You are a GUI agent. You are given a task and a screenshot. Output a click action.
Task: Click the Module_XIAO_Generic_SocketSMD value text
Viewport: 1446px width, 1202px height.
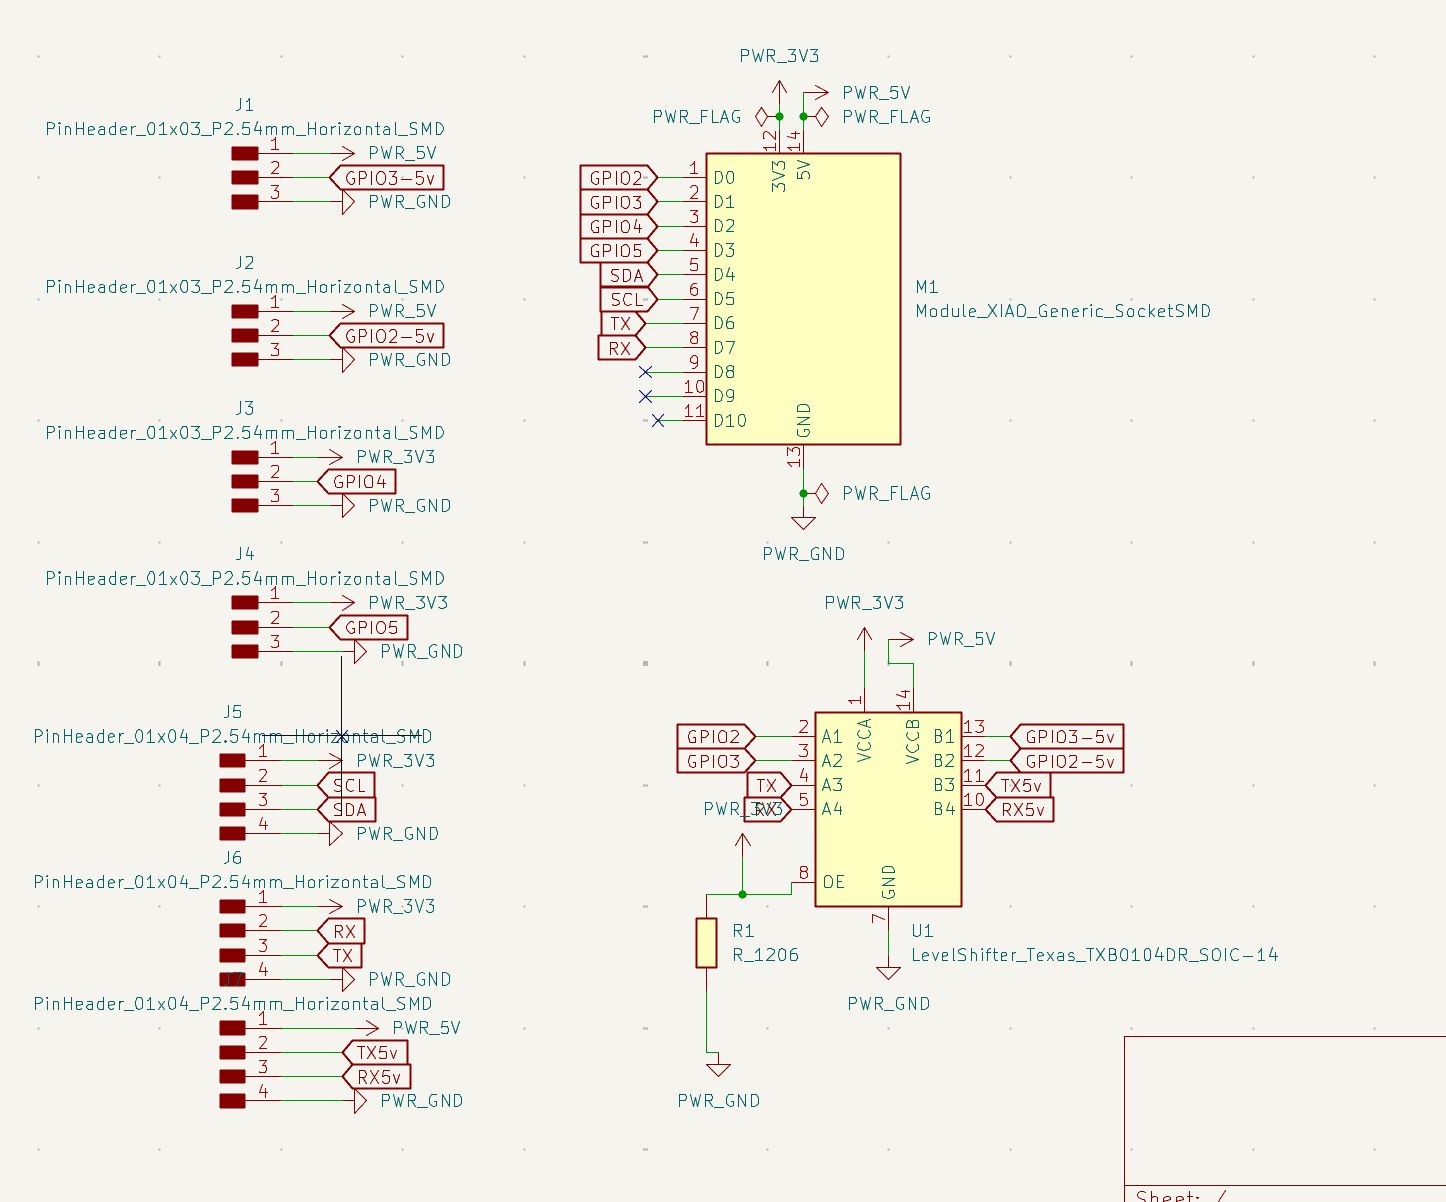point(1063,311)
